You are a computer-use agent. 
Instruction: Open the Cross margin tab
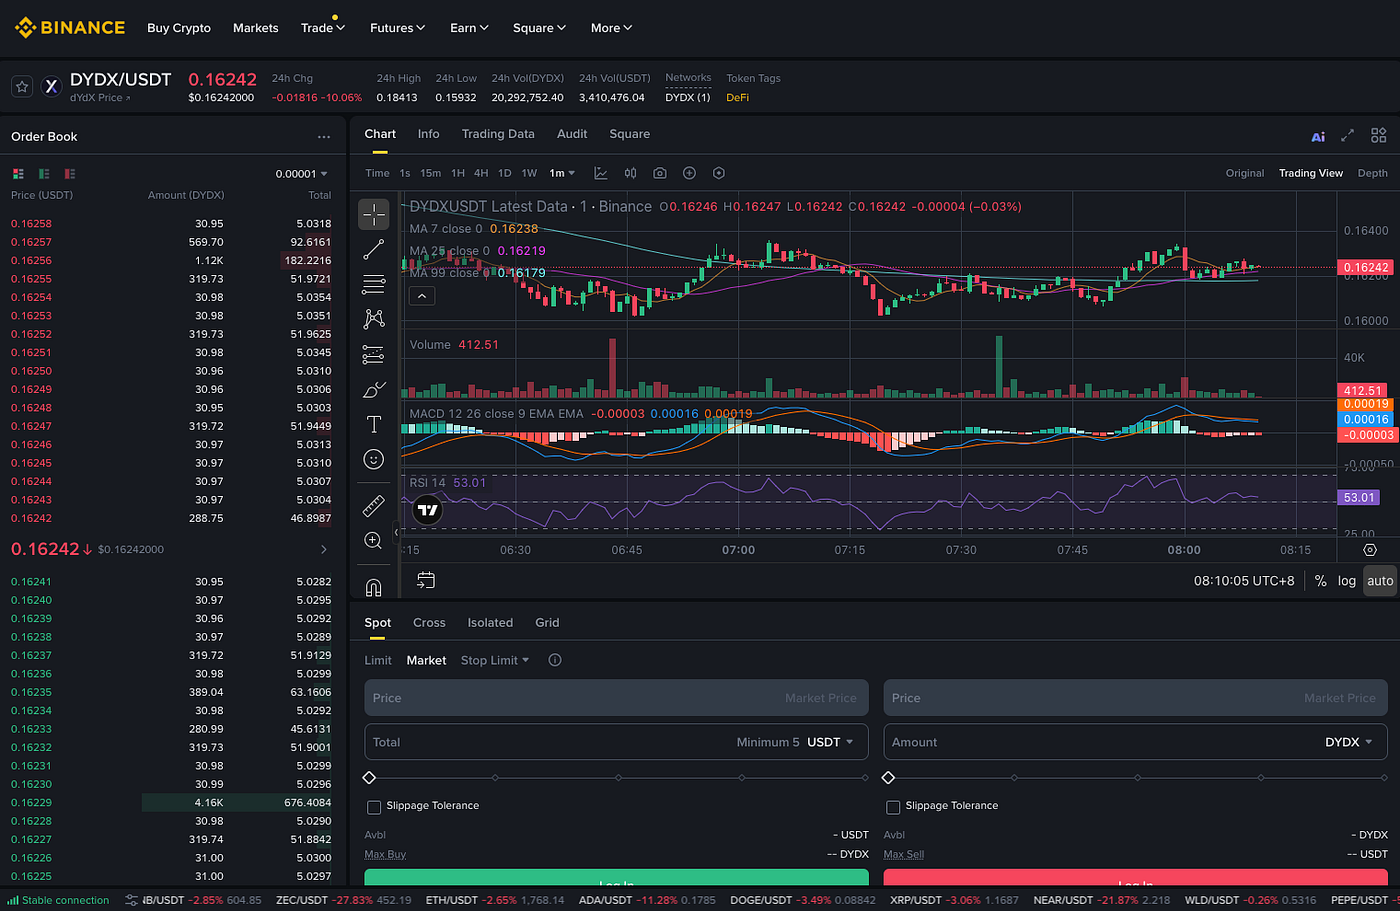[x=429, y=623]
